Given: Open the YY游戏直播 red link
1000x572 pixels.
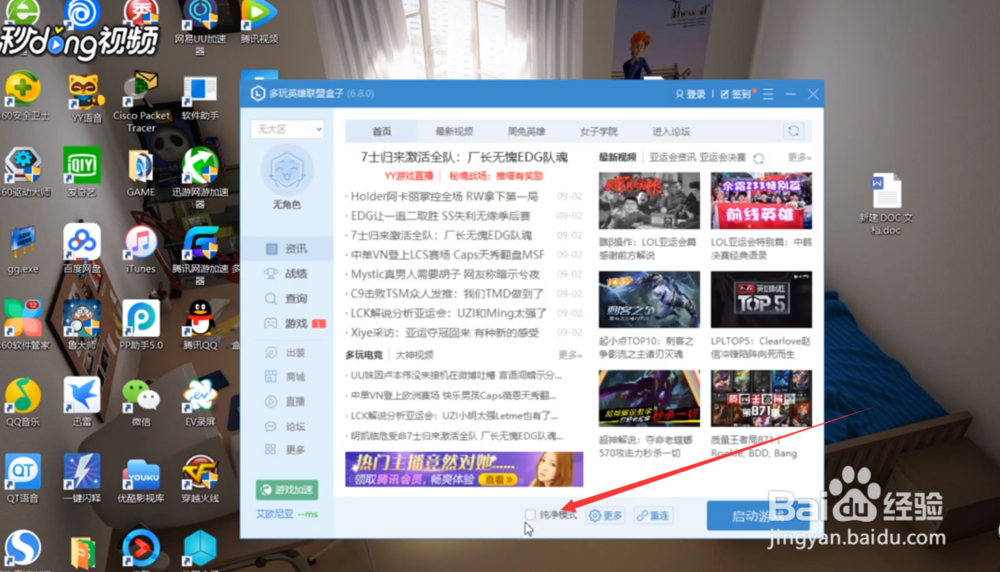Looking at the screenshot, I should click(409, 176).
